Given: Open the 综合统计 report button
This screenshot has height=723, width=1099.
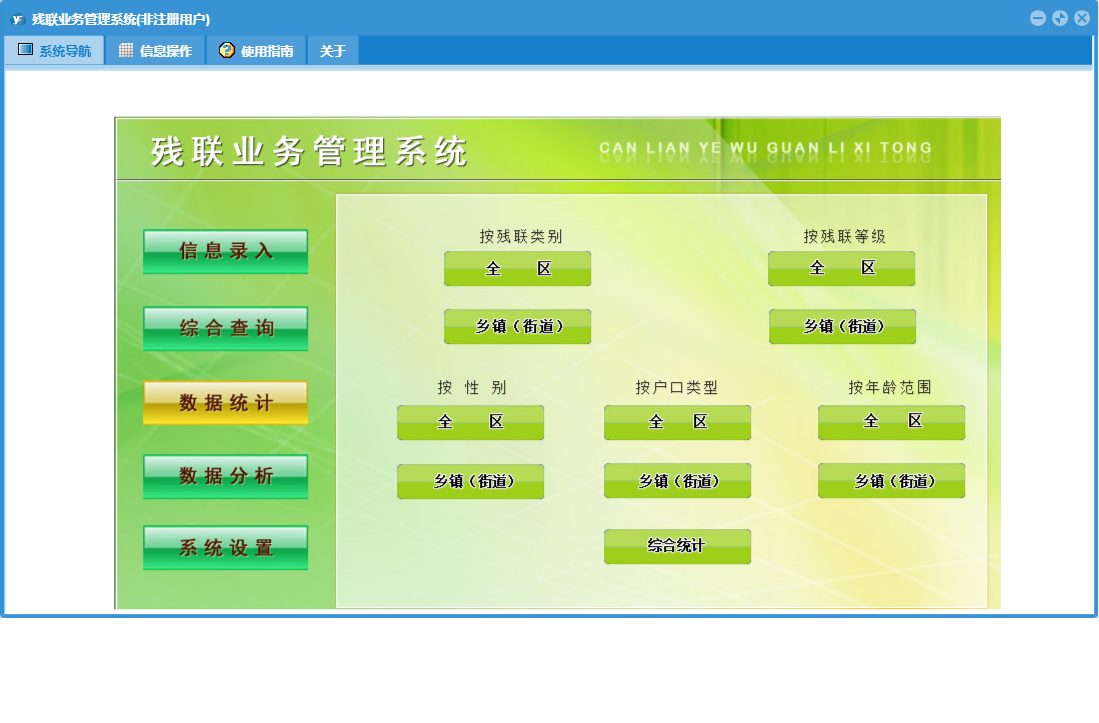Looking at the screenshot, I should [678, 546].
